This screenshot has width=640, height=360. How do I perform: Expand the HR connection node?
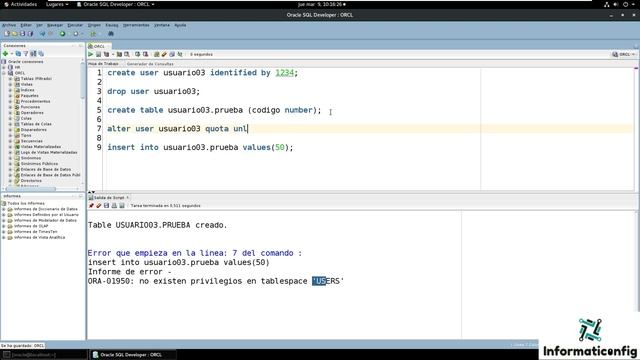4,67
